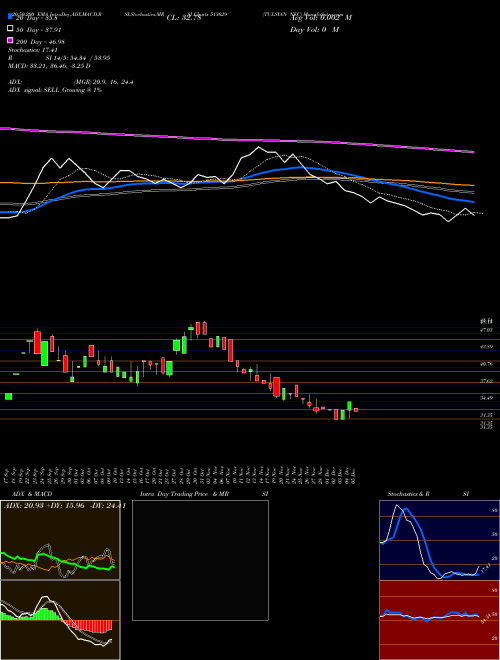500x660 pixels.
Task: Click the ADX (MGR) 20.9, 16, 24.4 line
Action: [71, 82]
